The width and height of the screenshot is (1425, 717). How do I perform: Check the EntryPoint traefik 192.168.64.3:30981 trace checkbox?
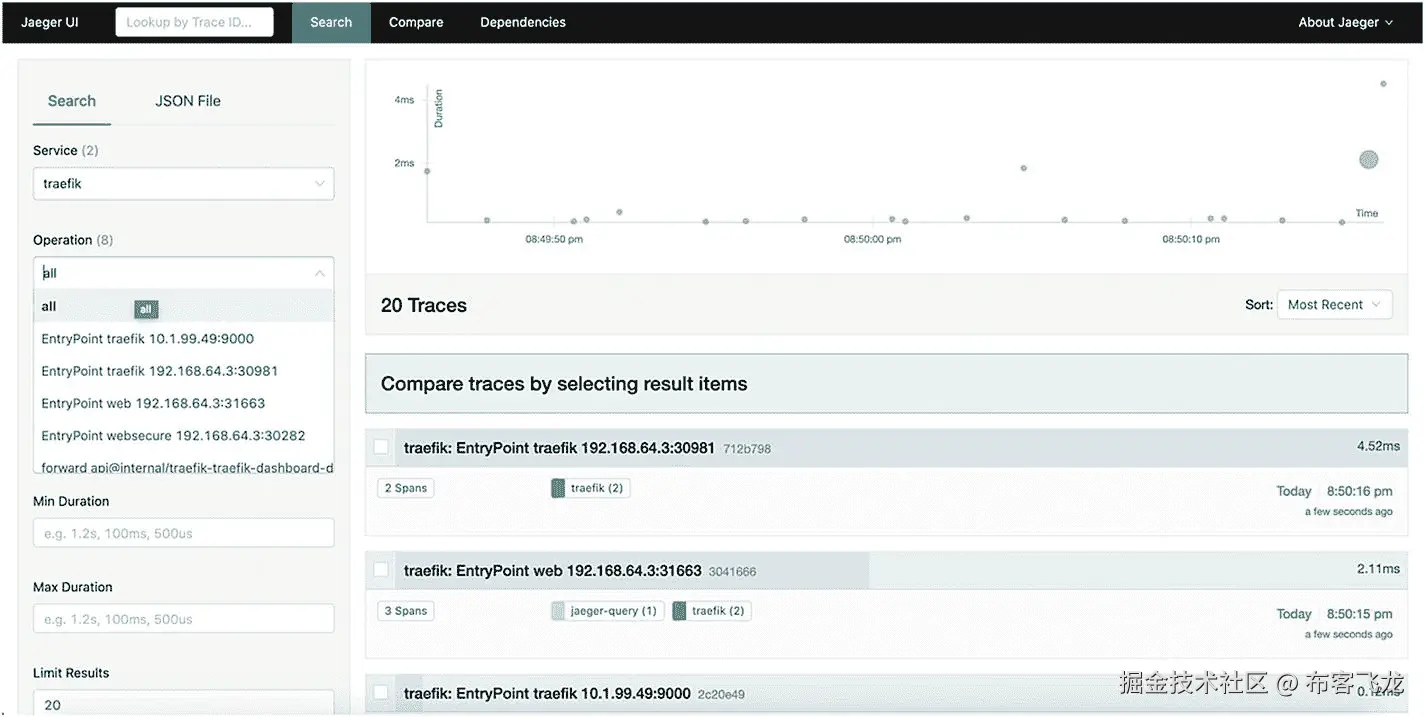pyautogui.click(x=381, y=447)
